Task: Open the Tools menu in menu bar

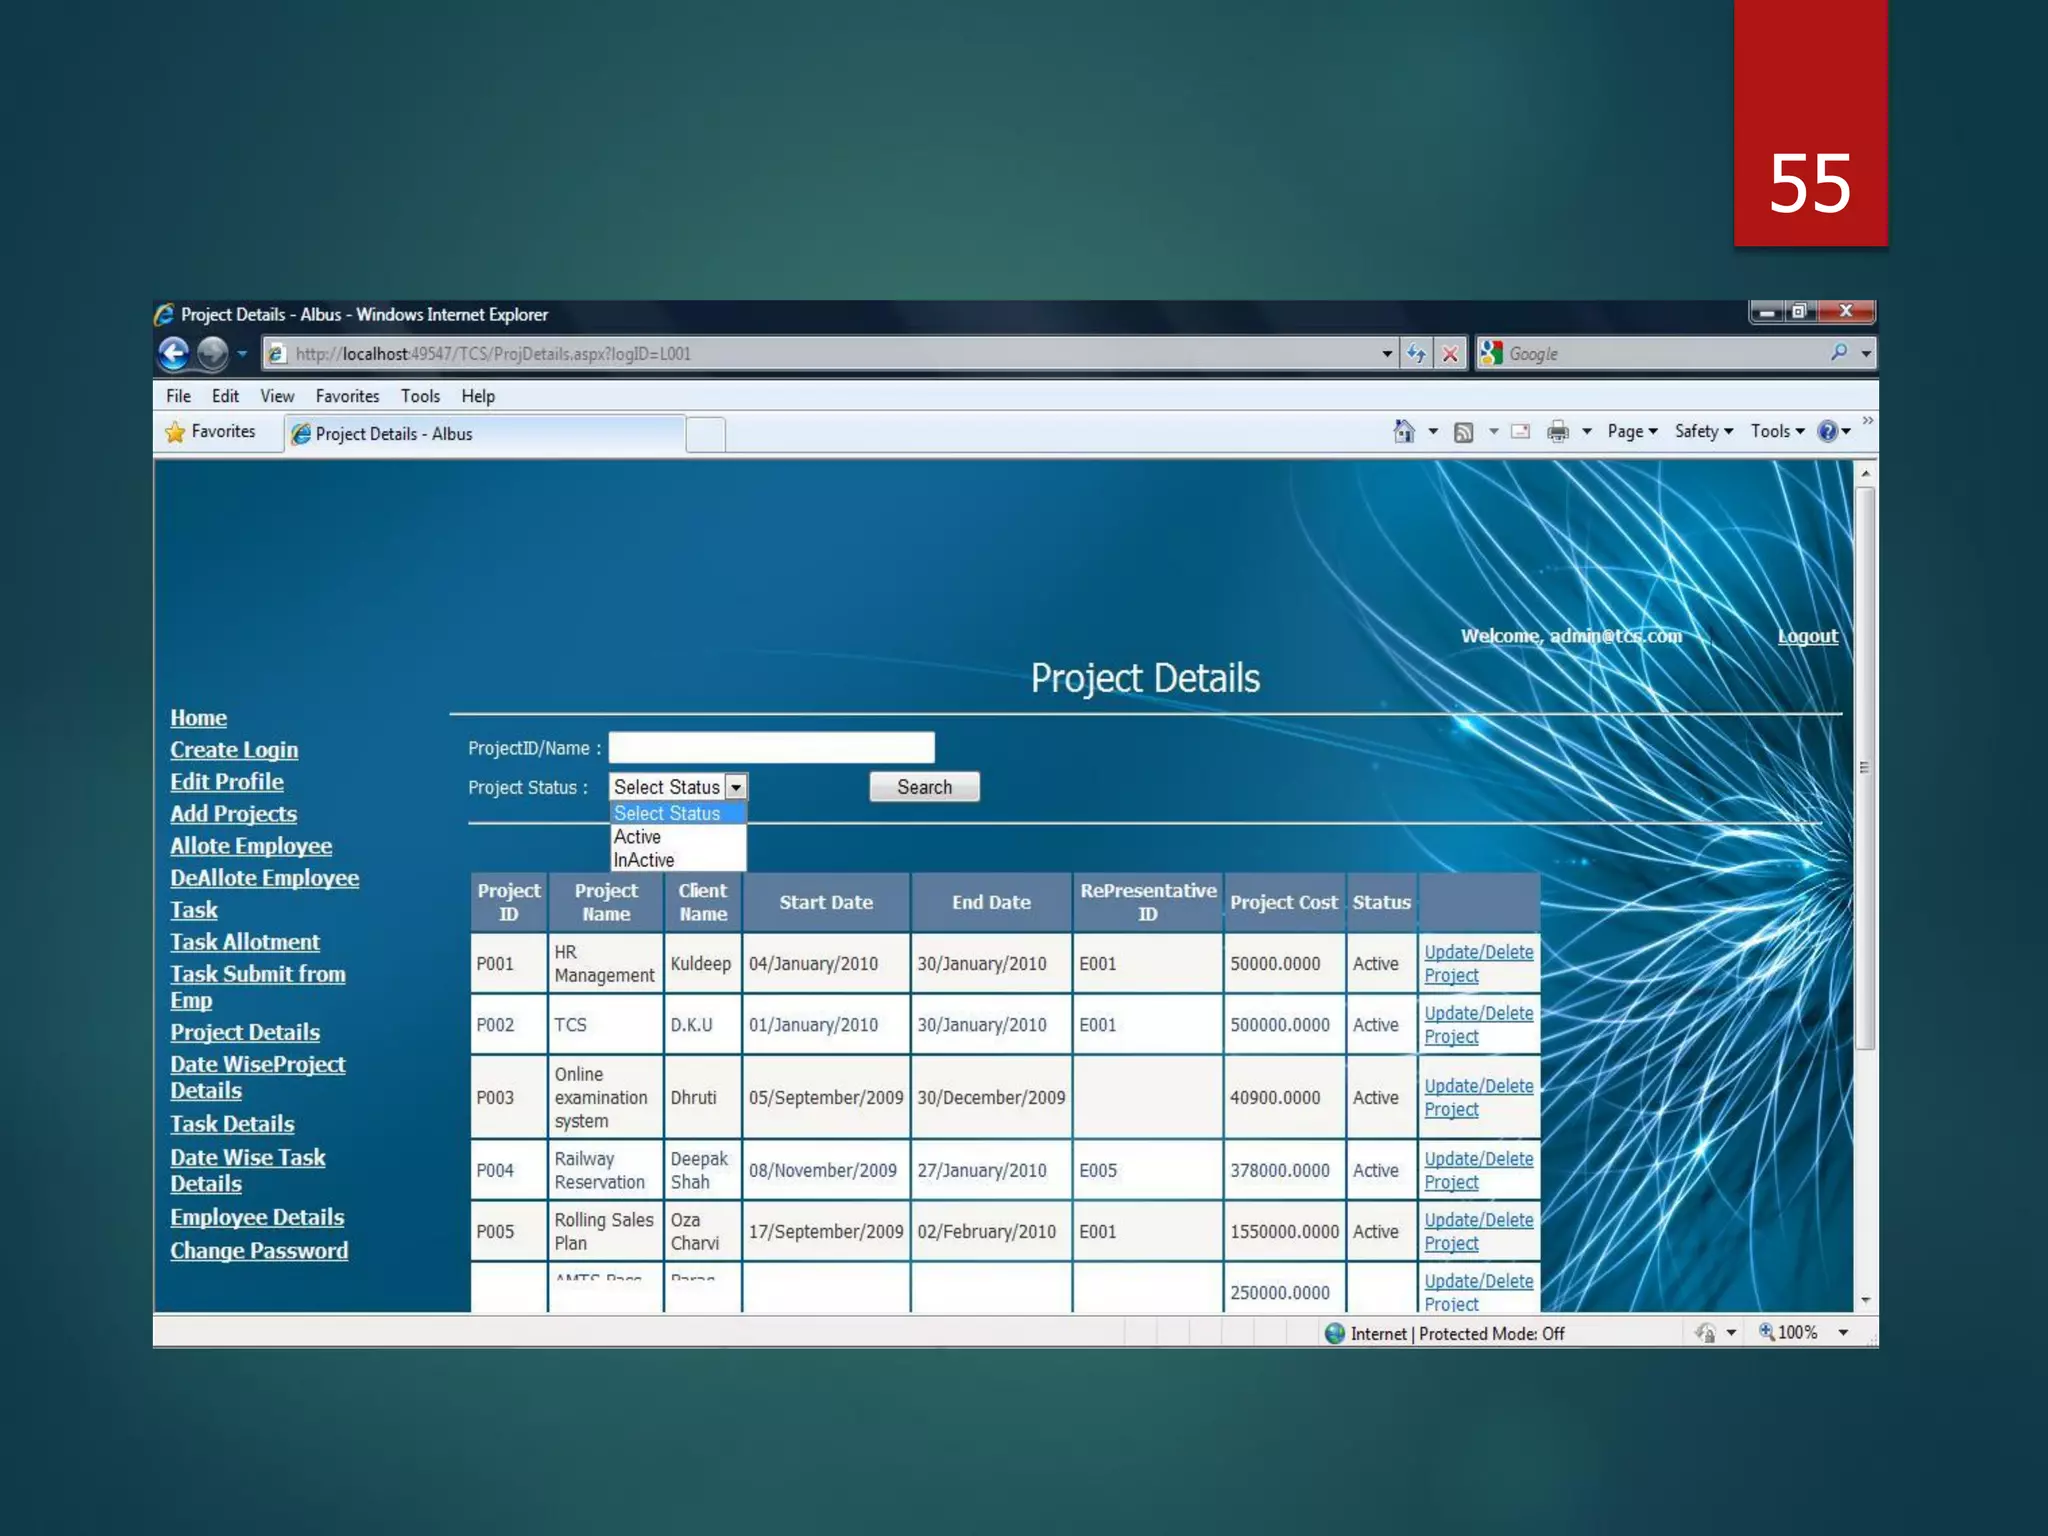Action: click(x=420, y=396)
